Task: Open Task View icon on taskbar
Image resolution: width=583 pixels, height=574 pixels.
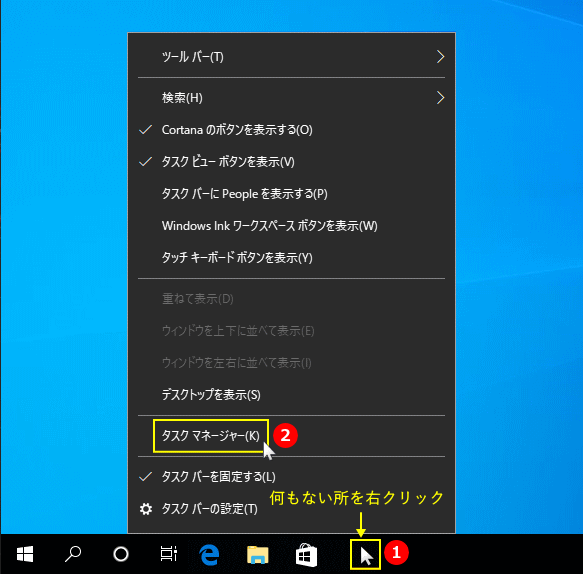Action: (169, 554)
